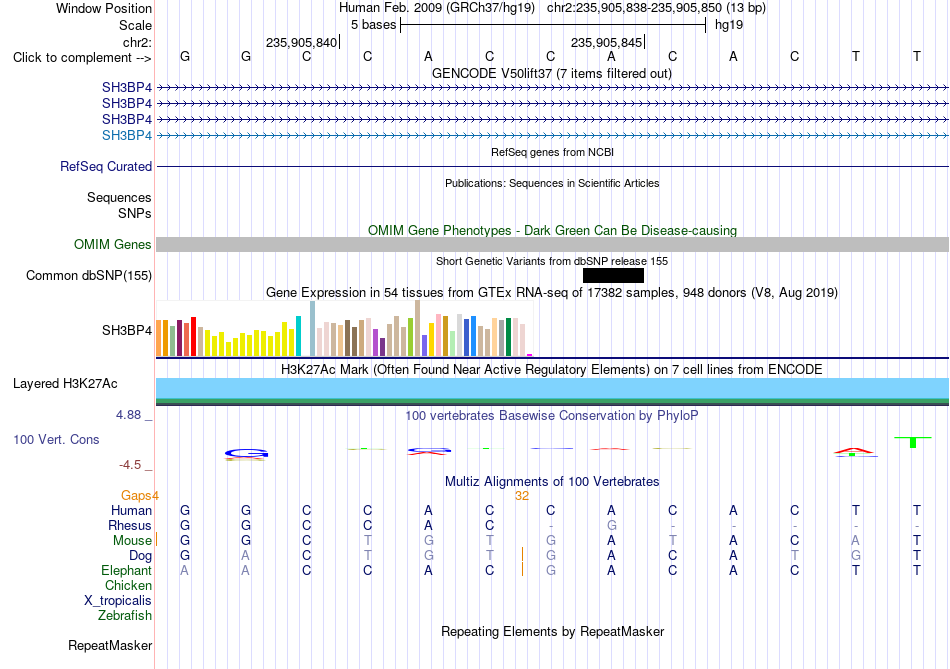This screenshot has width=950, height=669.
Task: Click the tallest tan bar in the GTEx chart
Action: [x=417, y=328]
